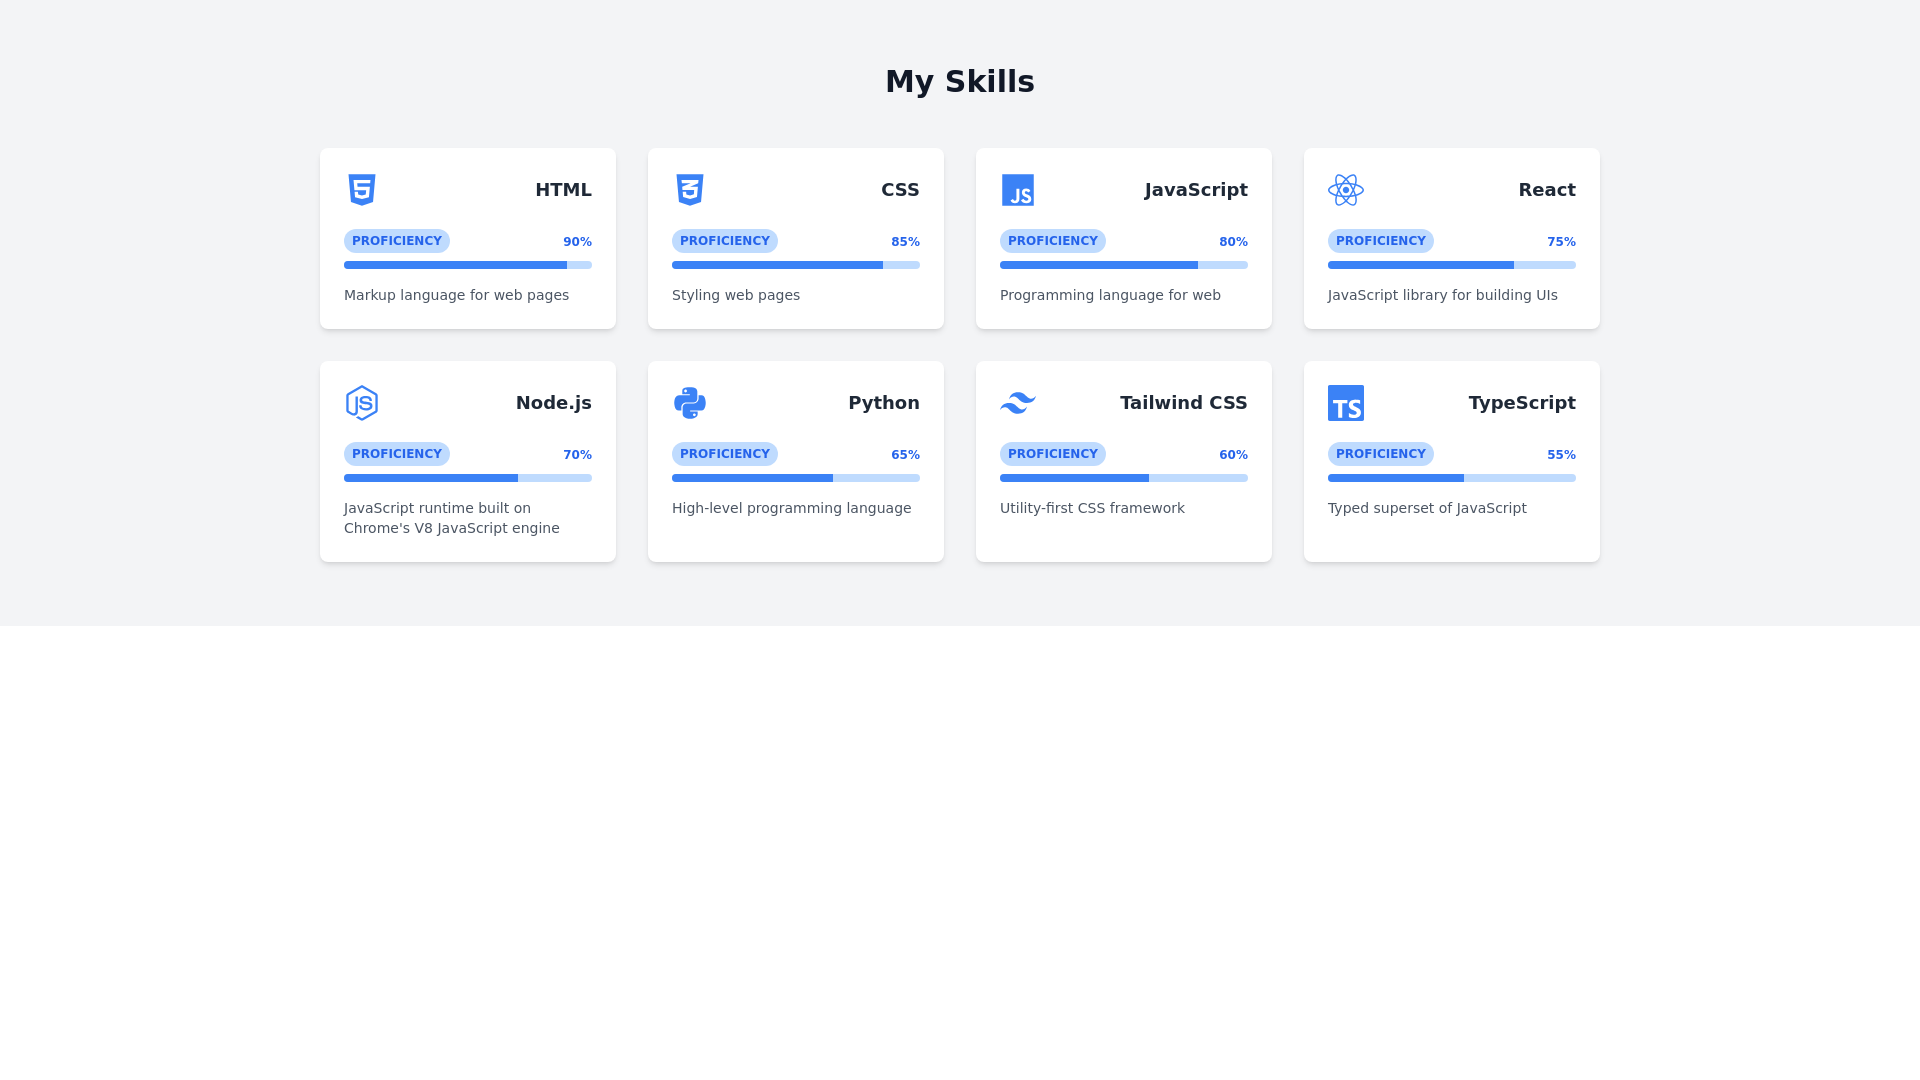Click the 90% label on HTML card
1920x1080 pixels.
pos(578,241)
